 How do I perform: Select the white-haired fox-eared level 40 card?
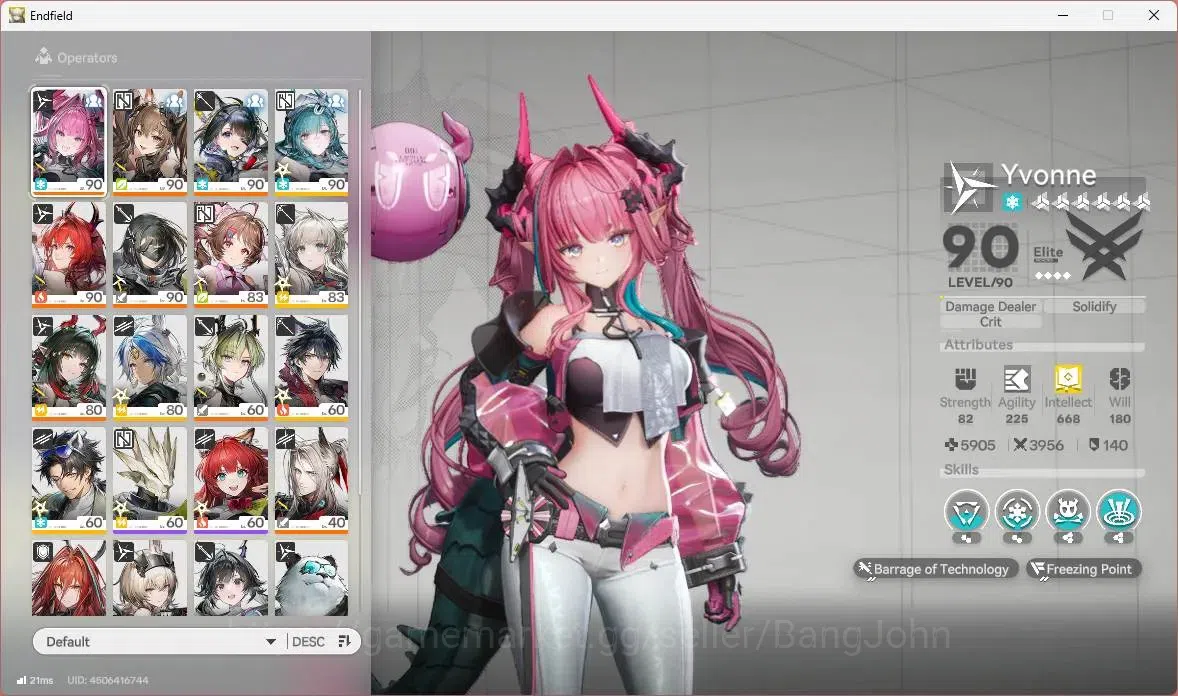pyautogui.click(x=311, y=480)
